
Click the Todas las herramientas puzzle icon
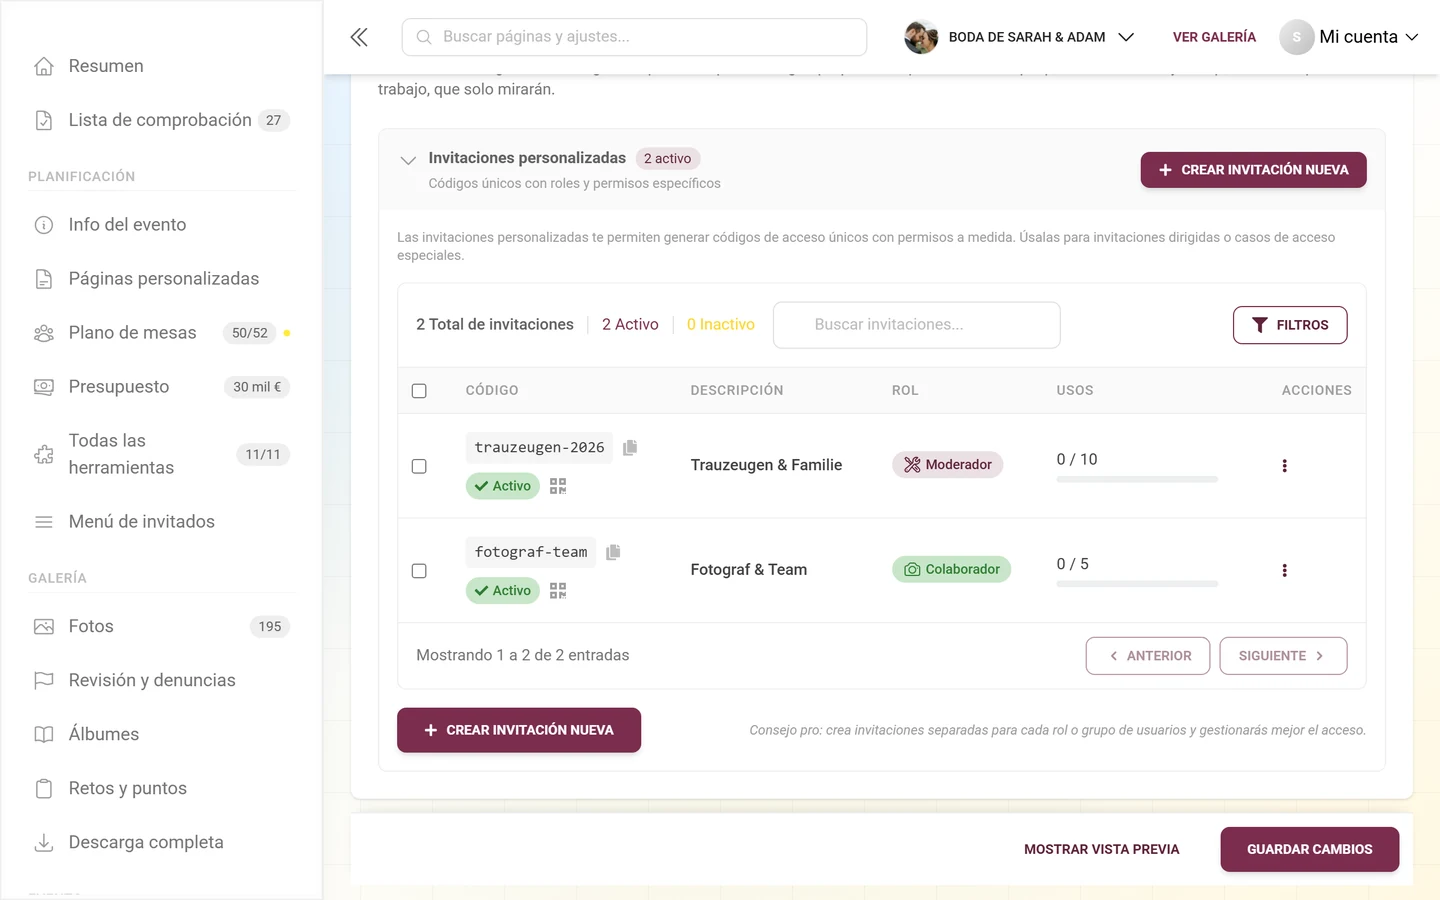44,454
